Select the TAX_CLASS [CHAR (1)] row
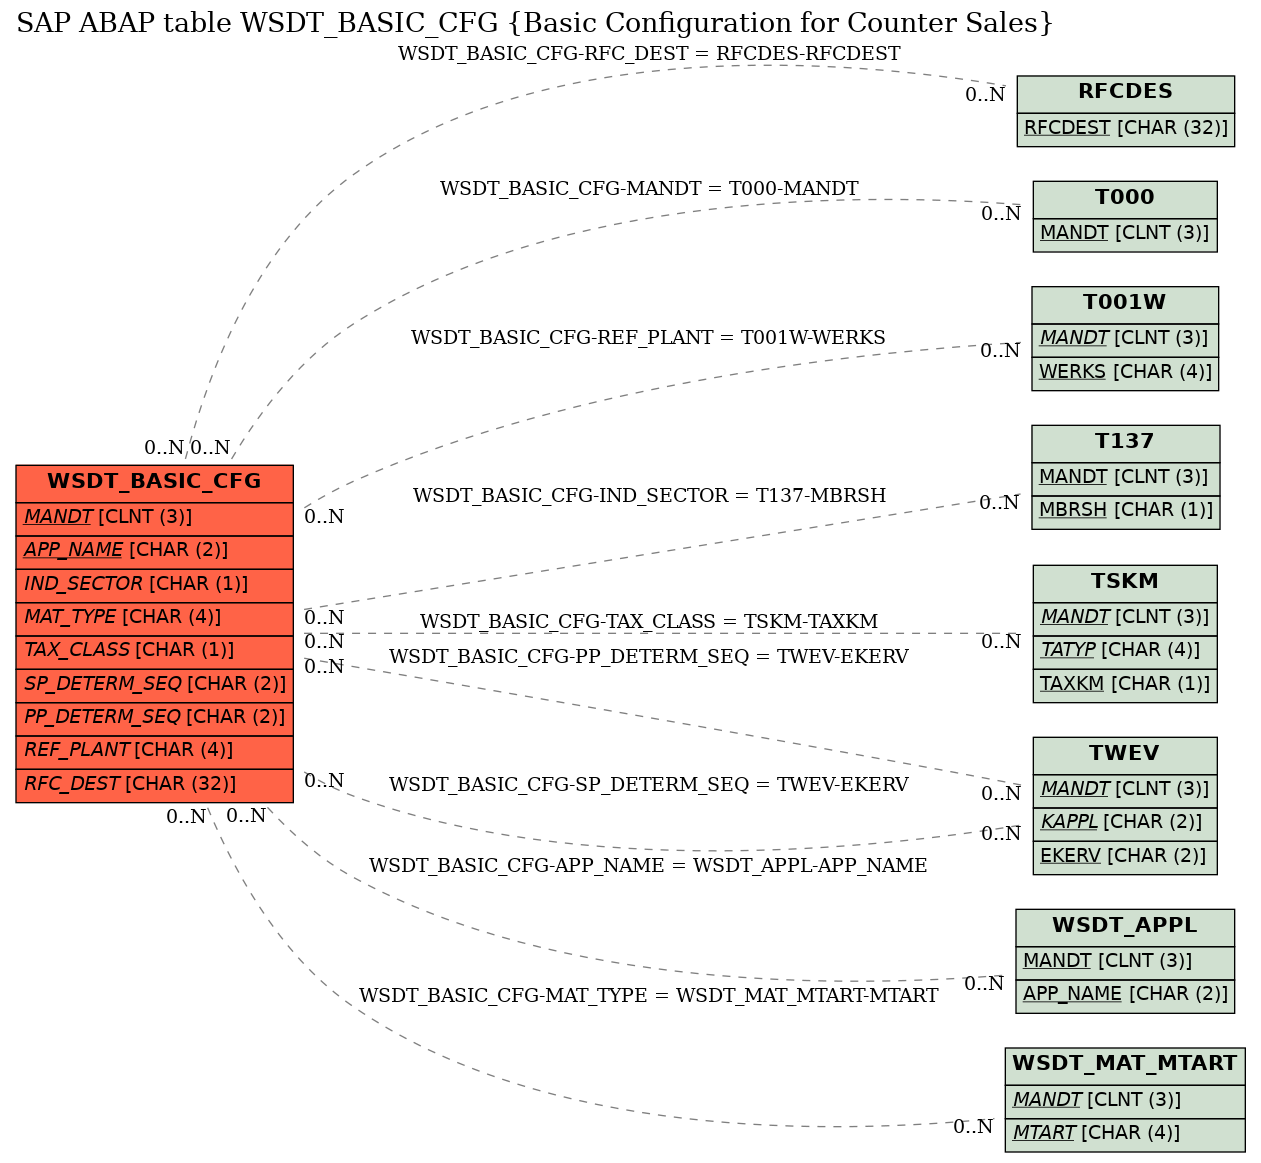 click(155, 651)
